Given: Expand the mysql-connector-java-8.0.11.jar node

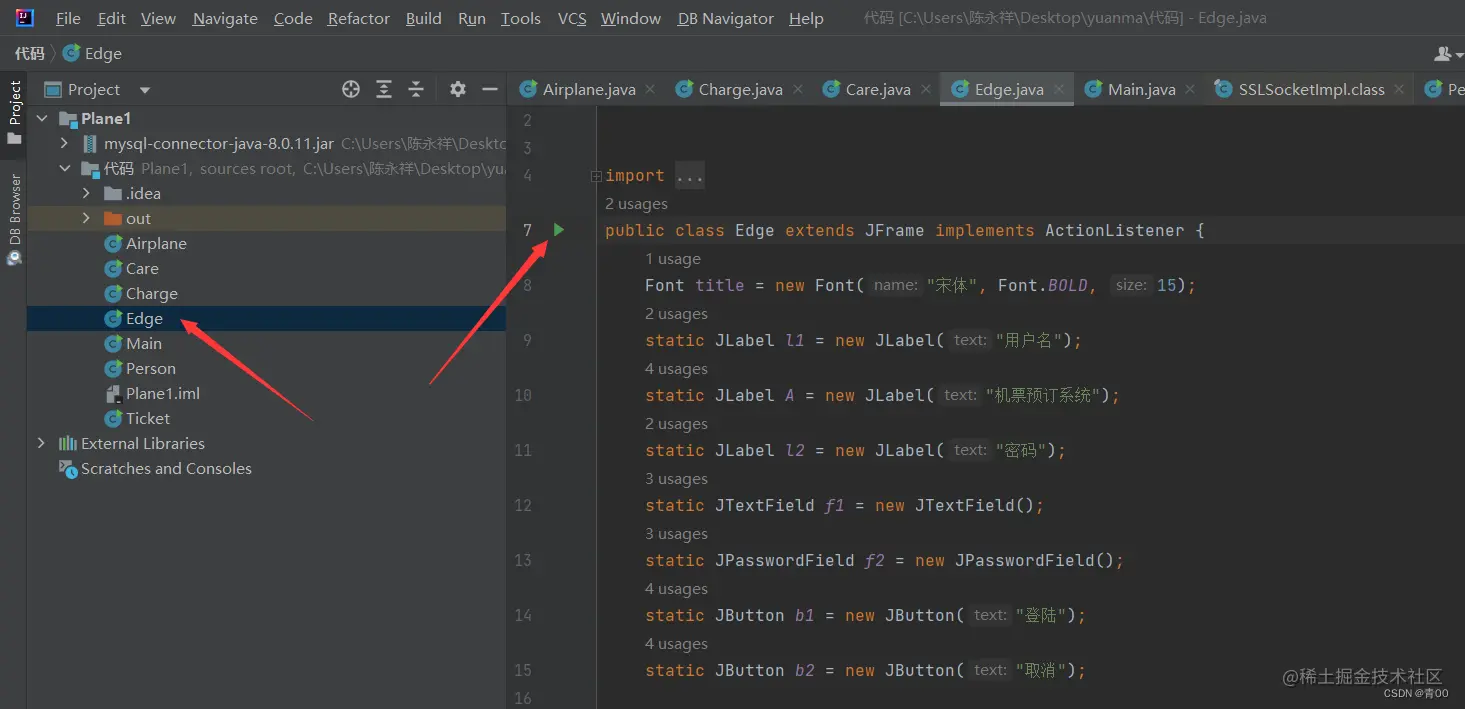Looking at the screenshot, I should coord(65,143).
